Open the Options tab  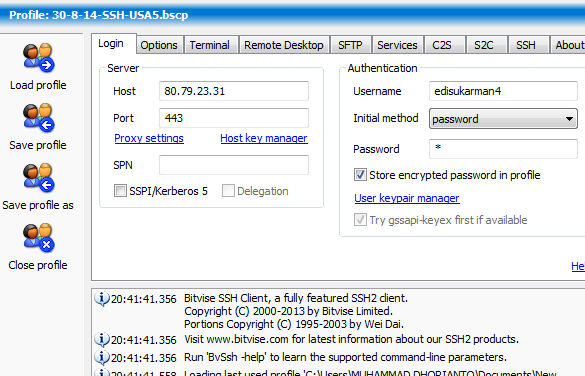point(159,45)
